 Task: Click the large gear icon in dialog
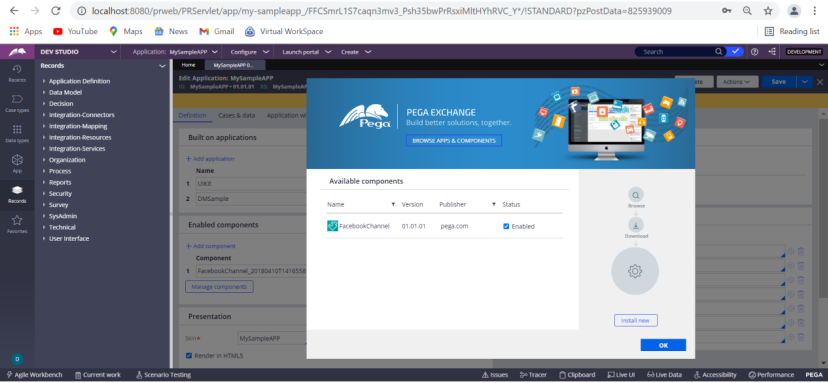pos(635,272)
